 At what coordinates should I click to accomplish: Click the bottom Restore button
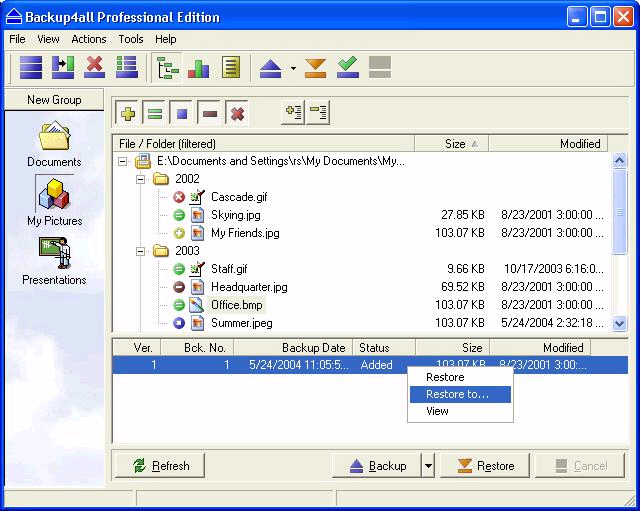pyautogui.click(x=485, y=465)
